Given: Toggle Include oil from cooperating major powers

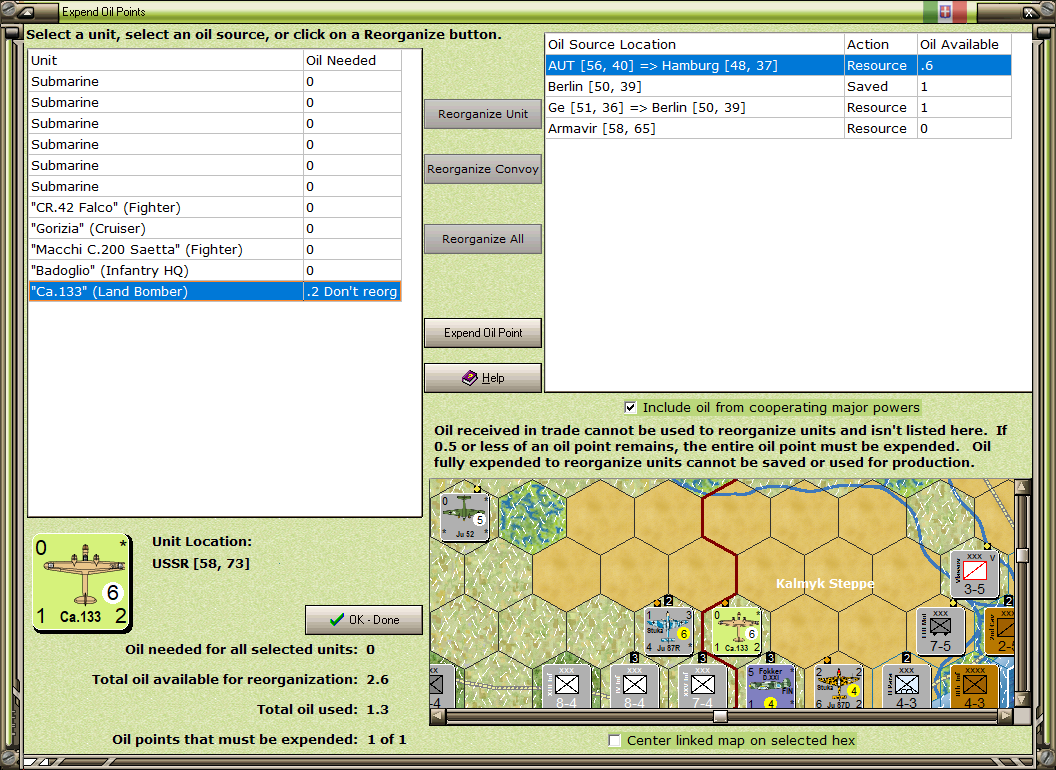Looking at the screenshot, I should [630, 407].
